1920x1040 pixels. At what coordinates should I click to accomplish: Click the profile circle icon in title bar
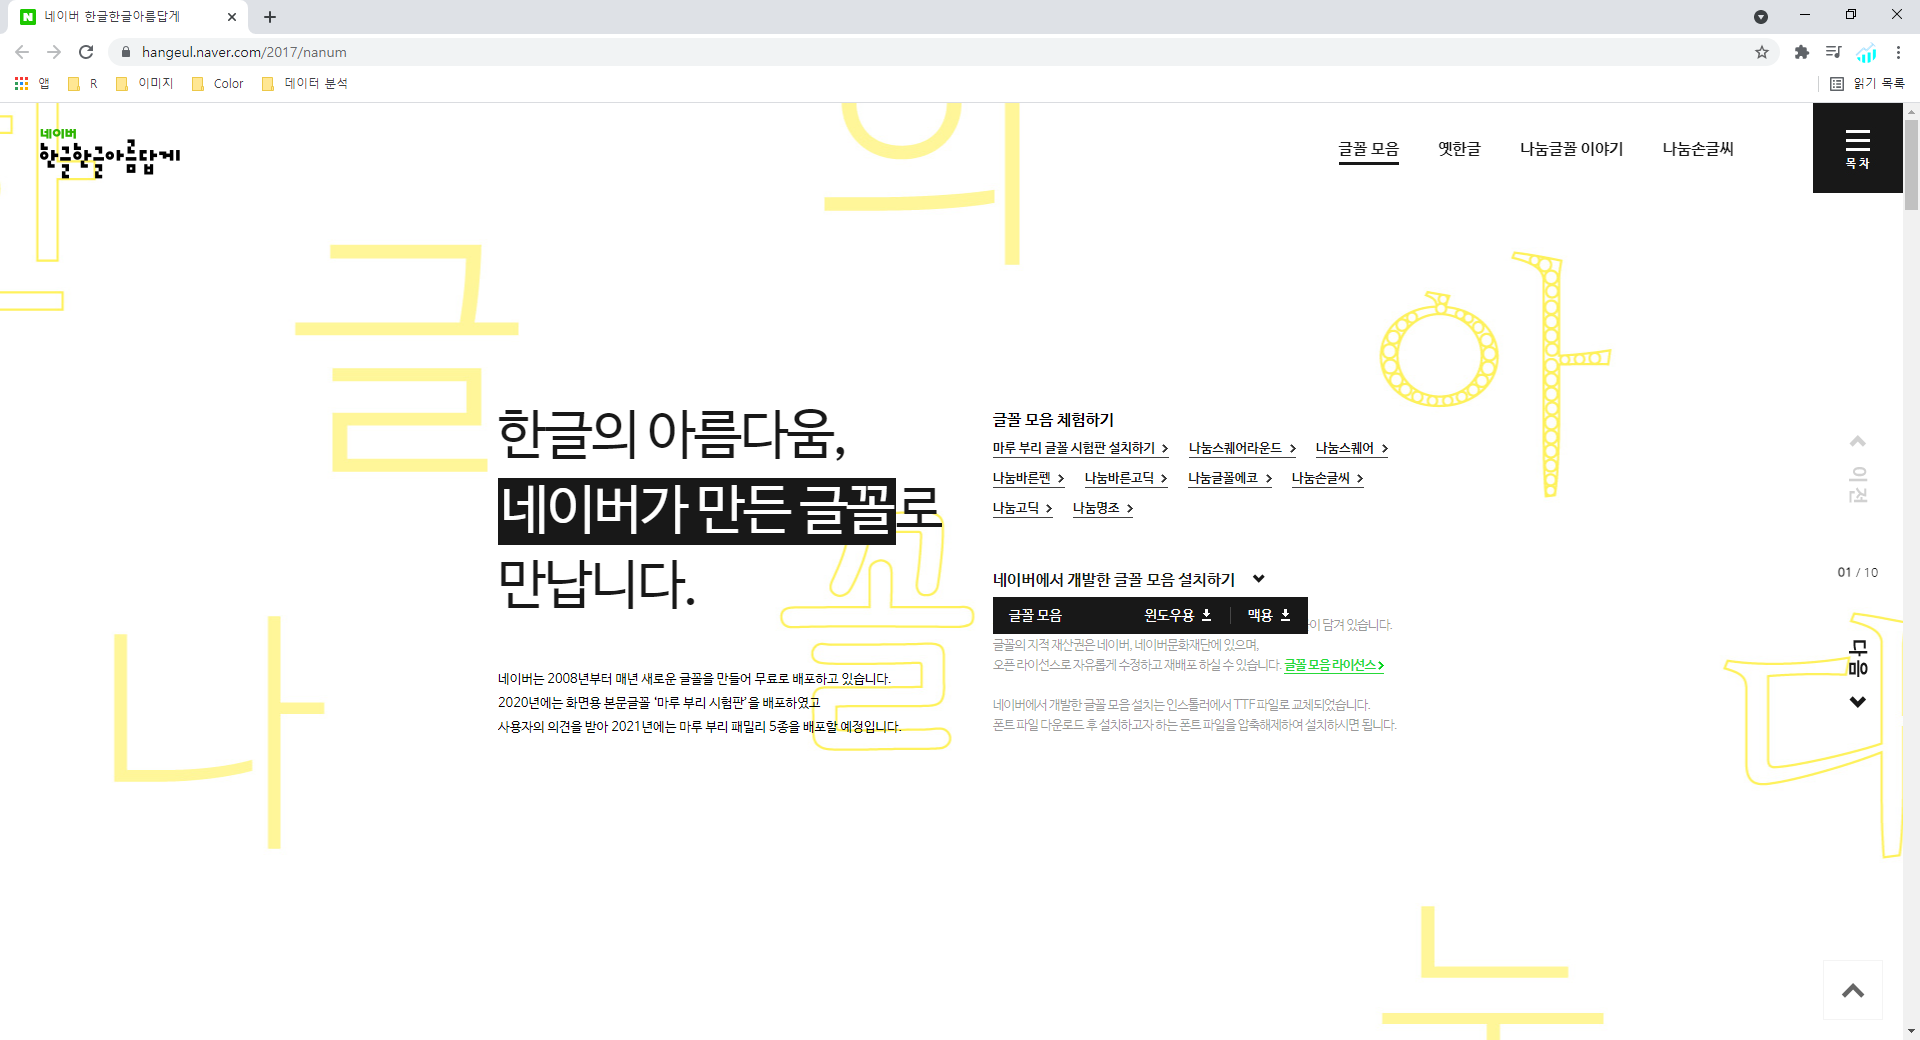click(1761, 17)
